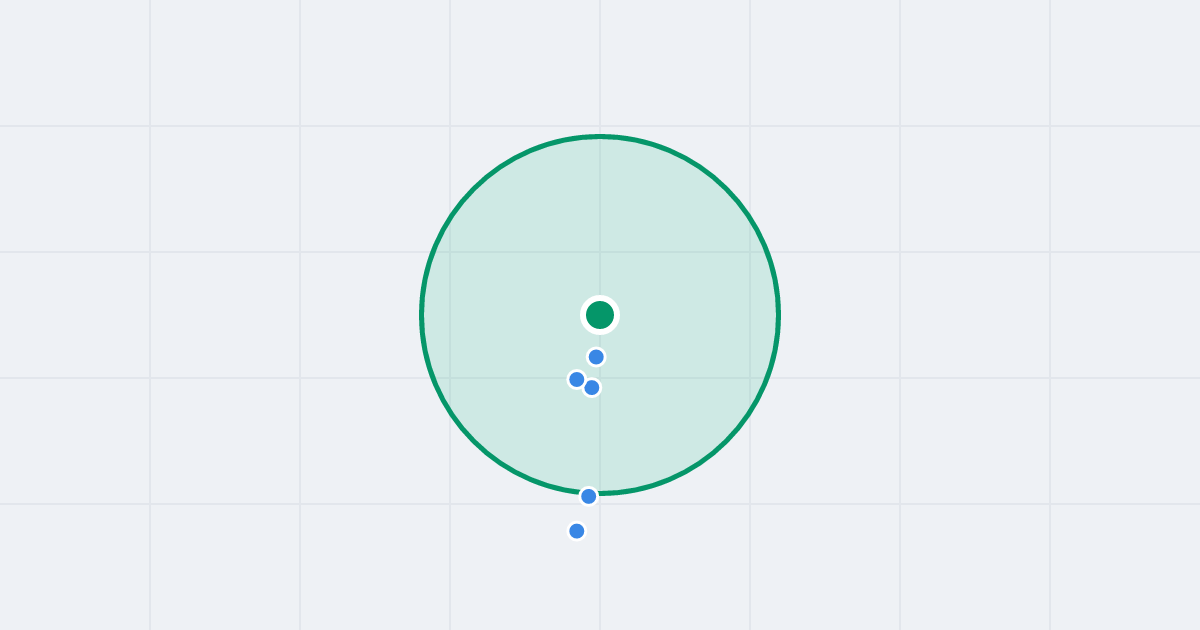The width and height of the screenshot is (1200, 630).
Task: Click the large green center marker
Action: click(x=600, y=315)
